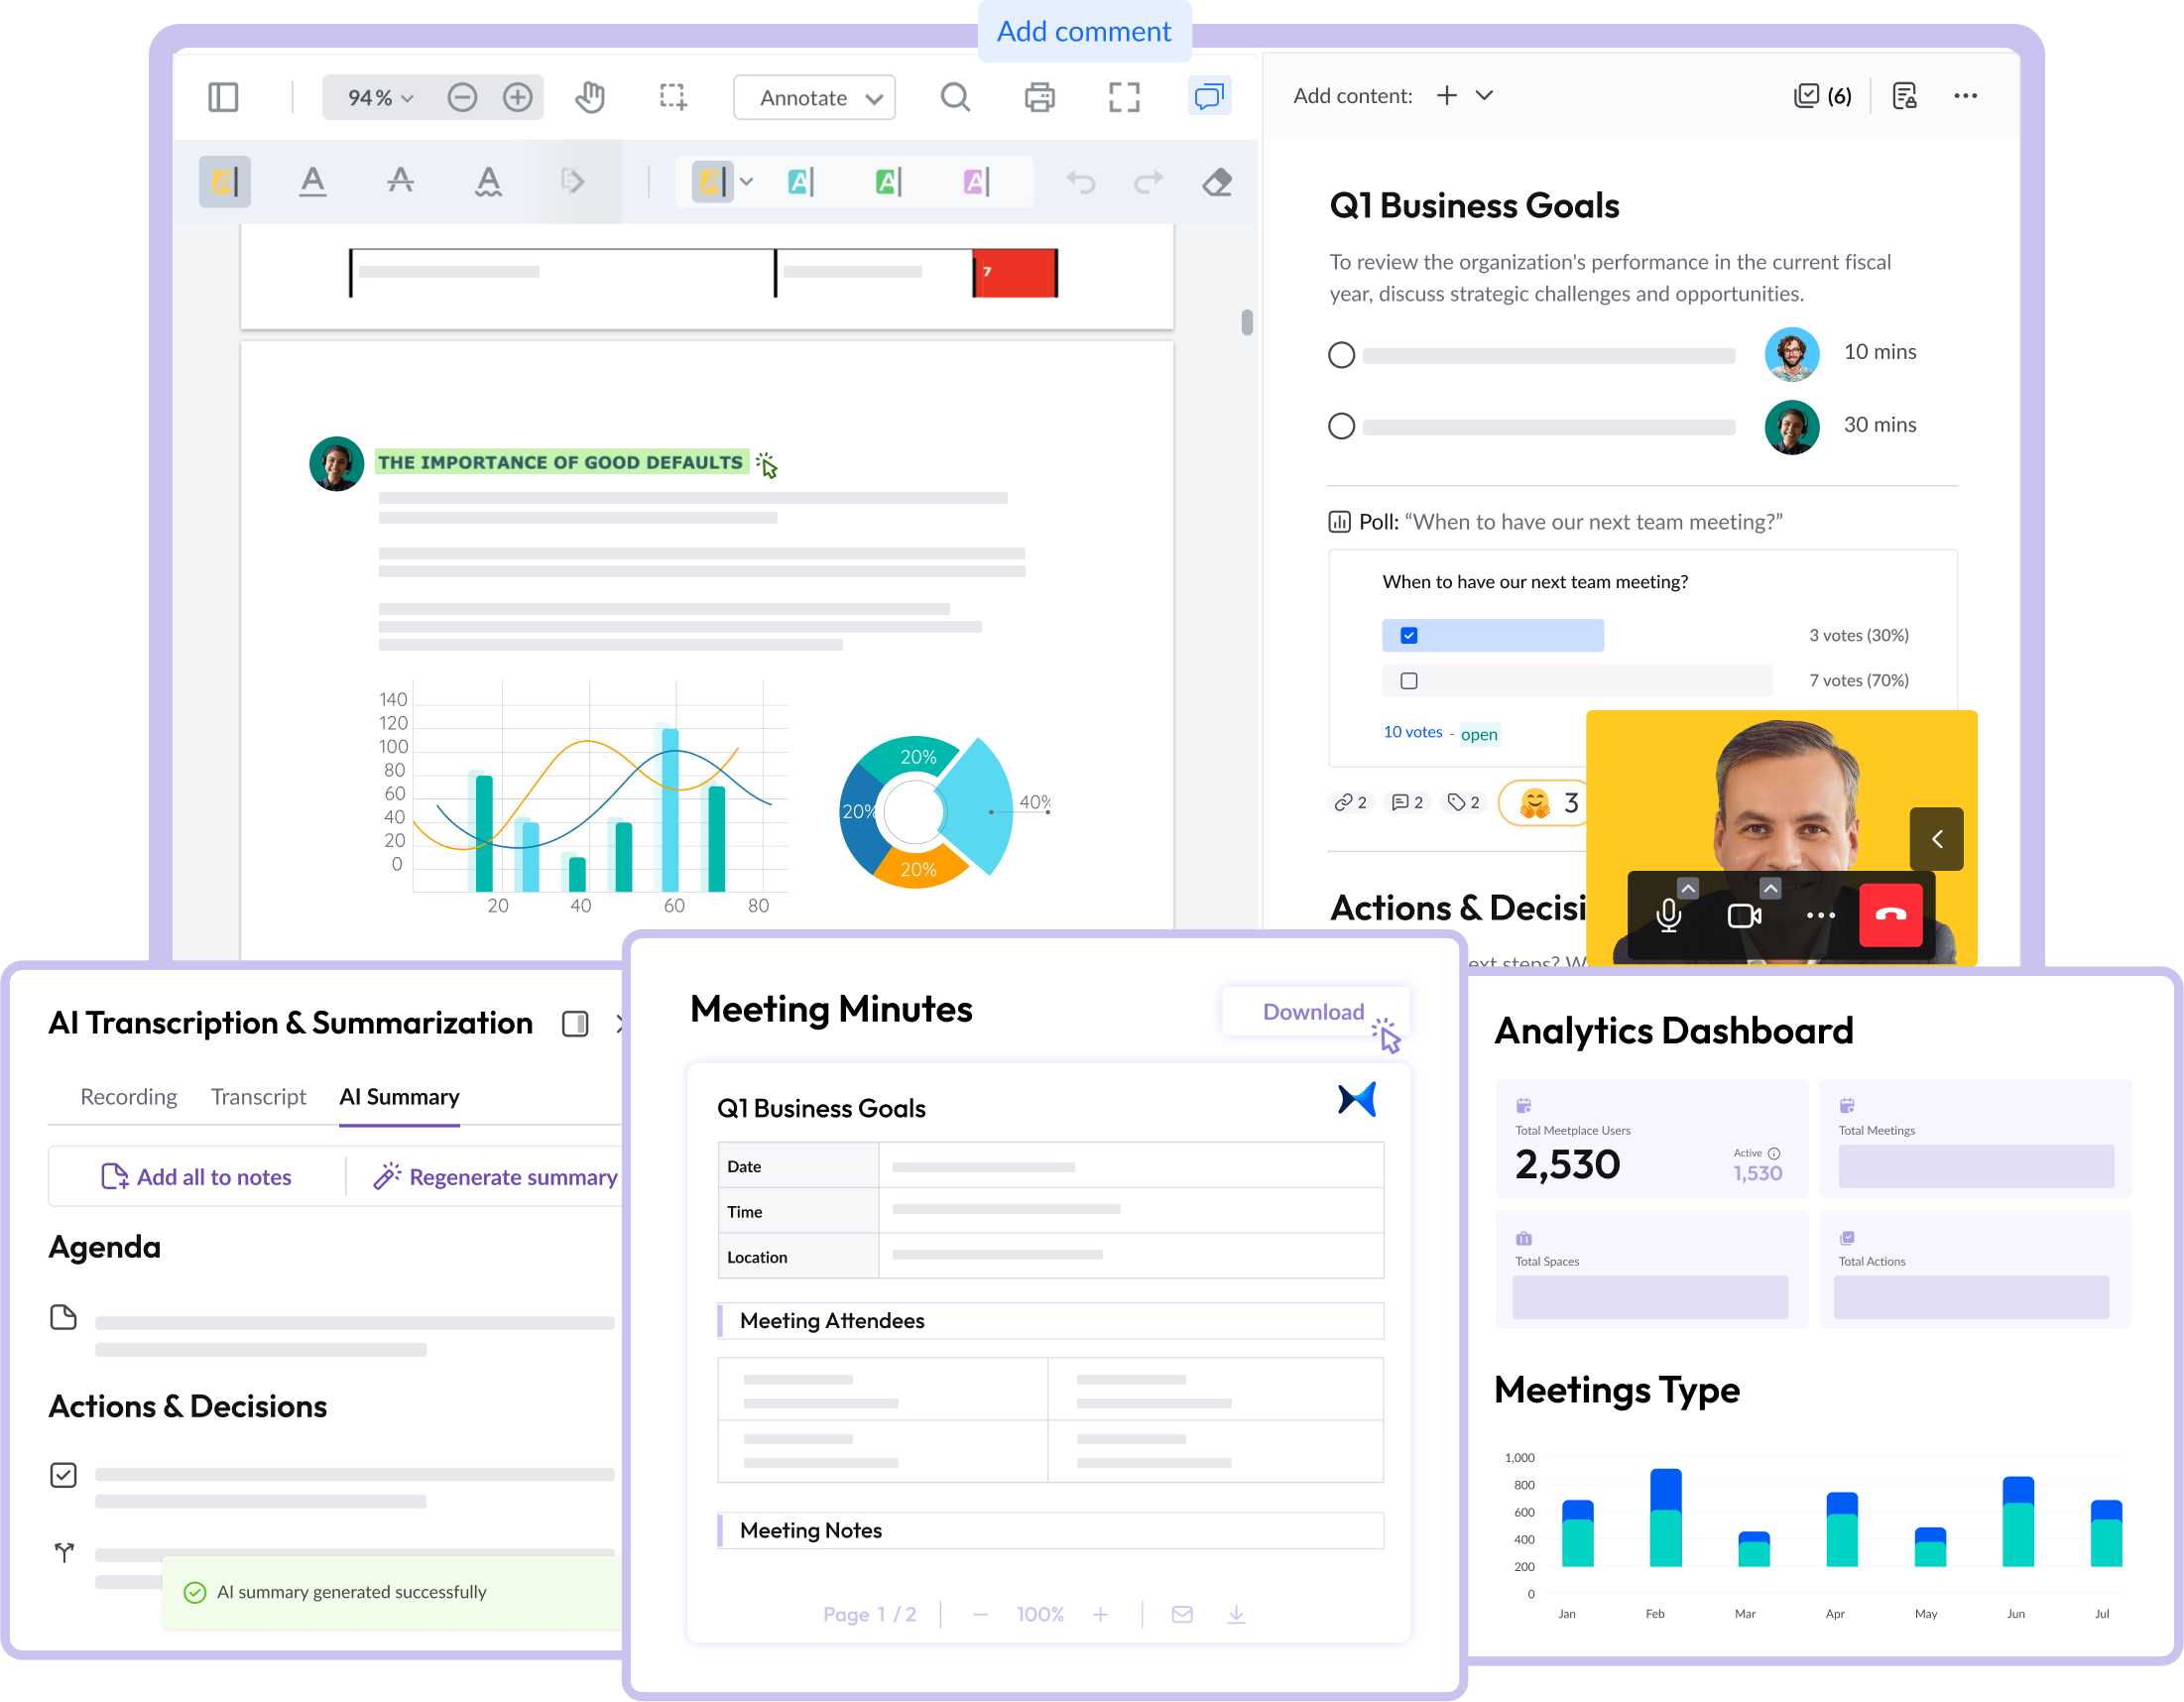
Task: Uncheck the 3 votes poll option
Action: coord(1409,635)
